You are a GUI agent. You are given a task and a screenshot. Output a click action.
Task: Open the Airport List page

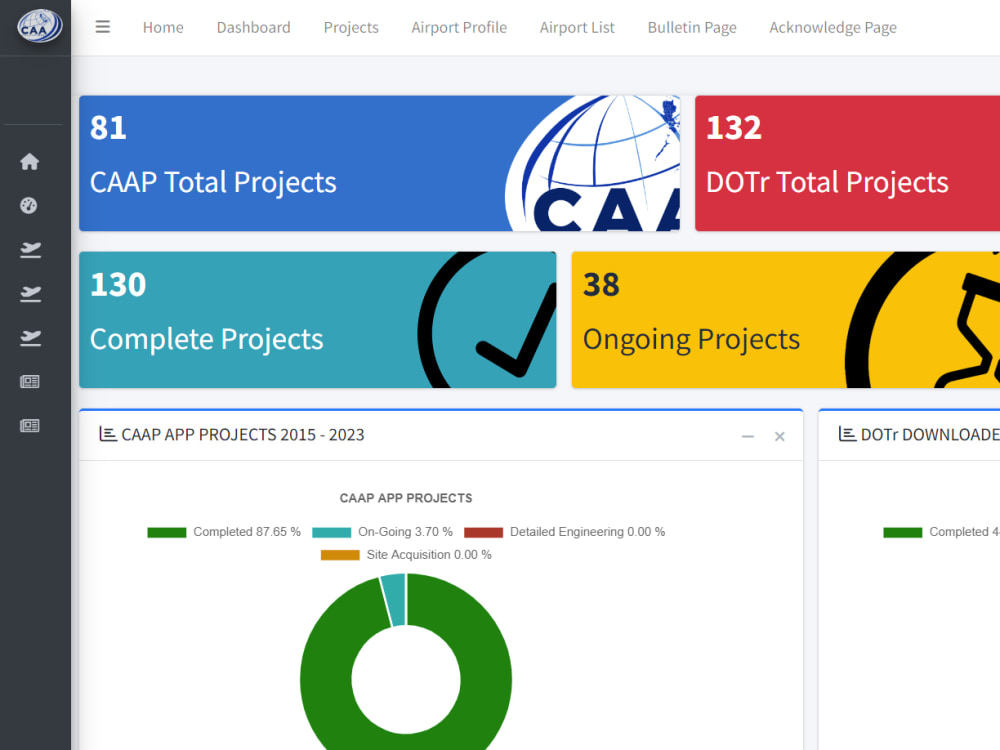(x=577, y=27)
